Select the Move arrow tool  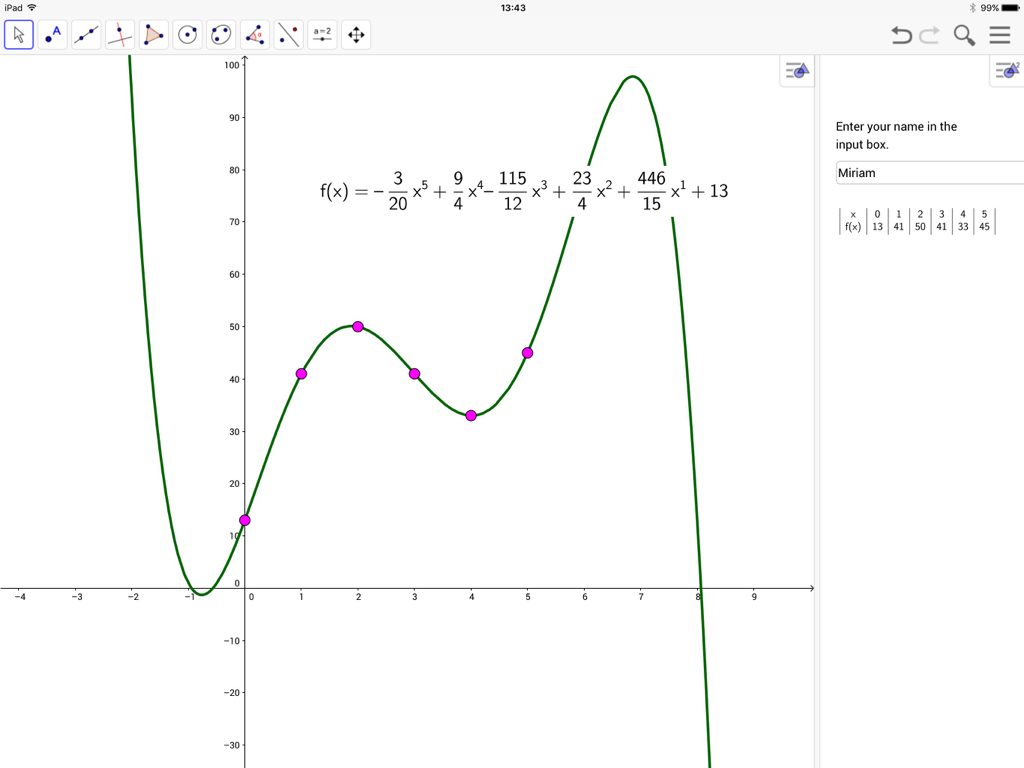[x=18, y=34]
